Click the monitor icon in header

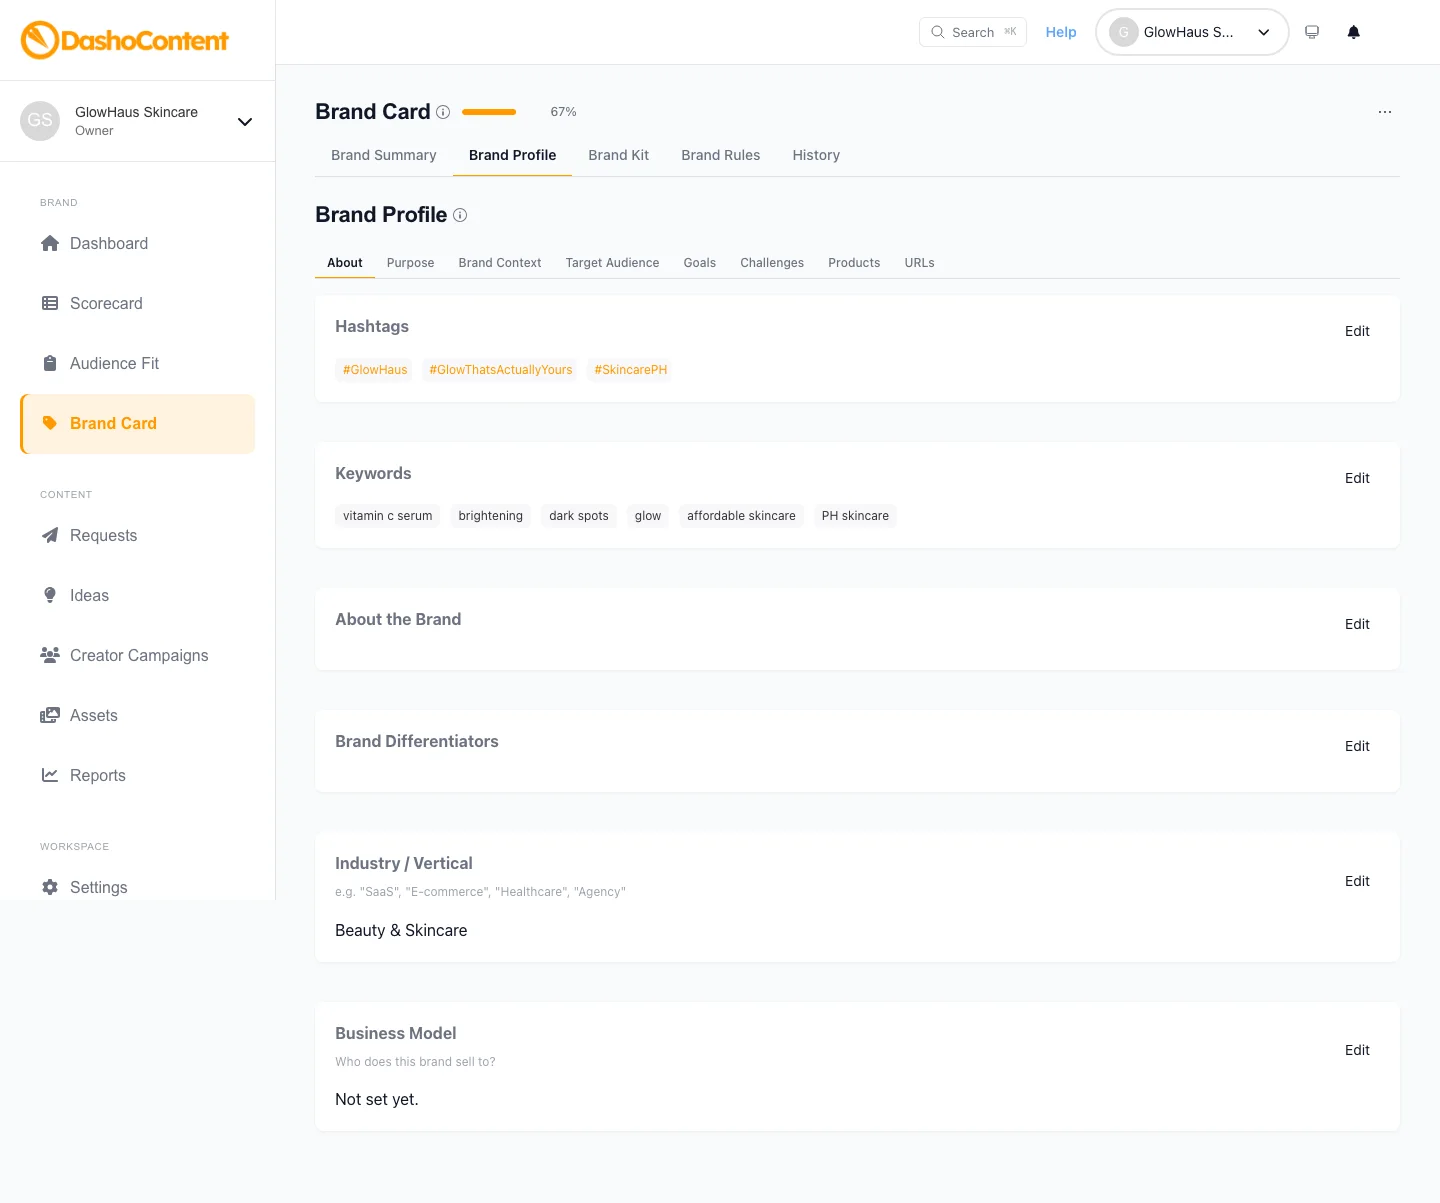point(1312,32)
